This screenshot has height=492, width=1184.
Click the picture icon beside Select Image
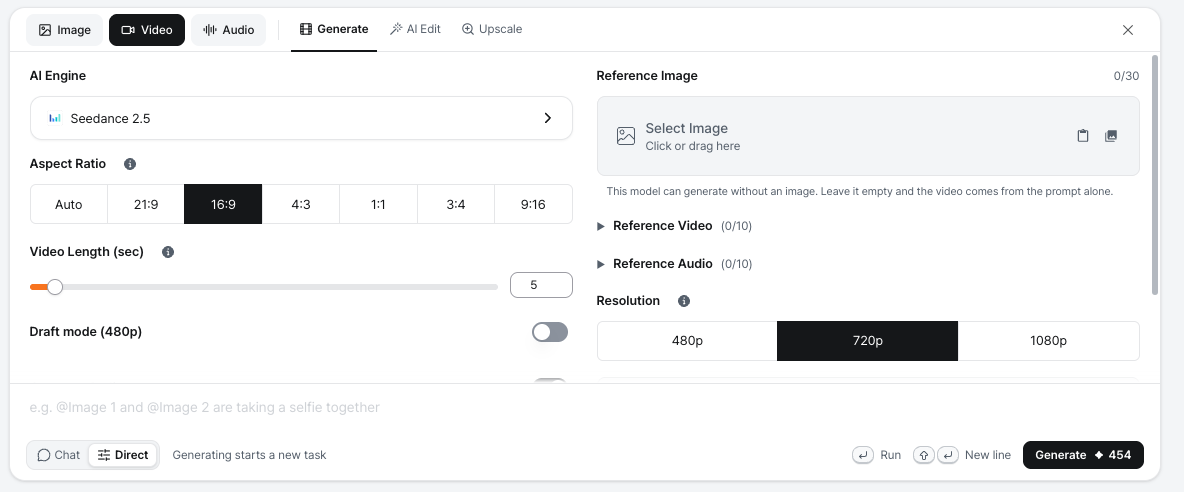coord(626,136)
